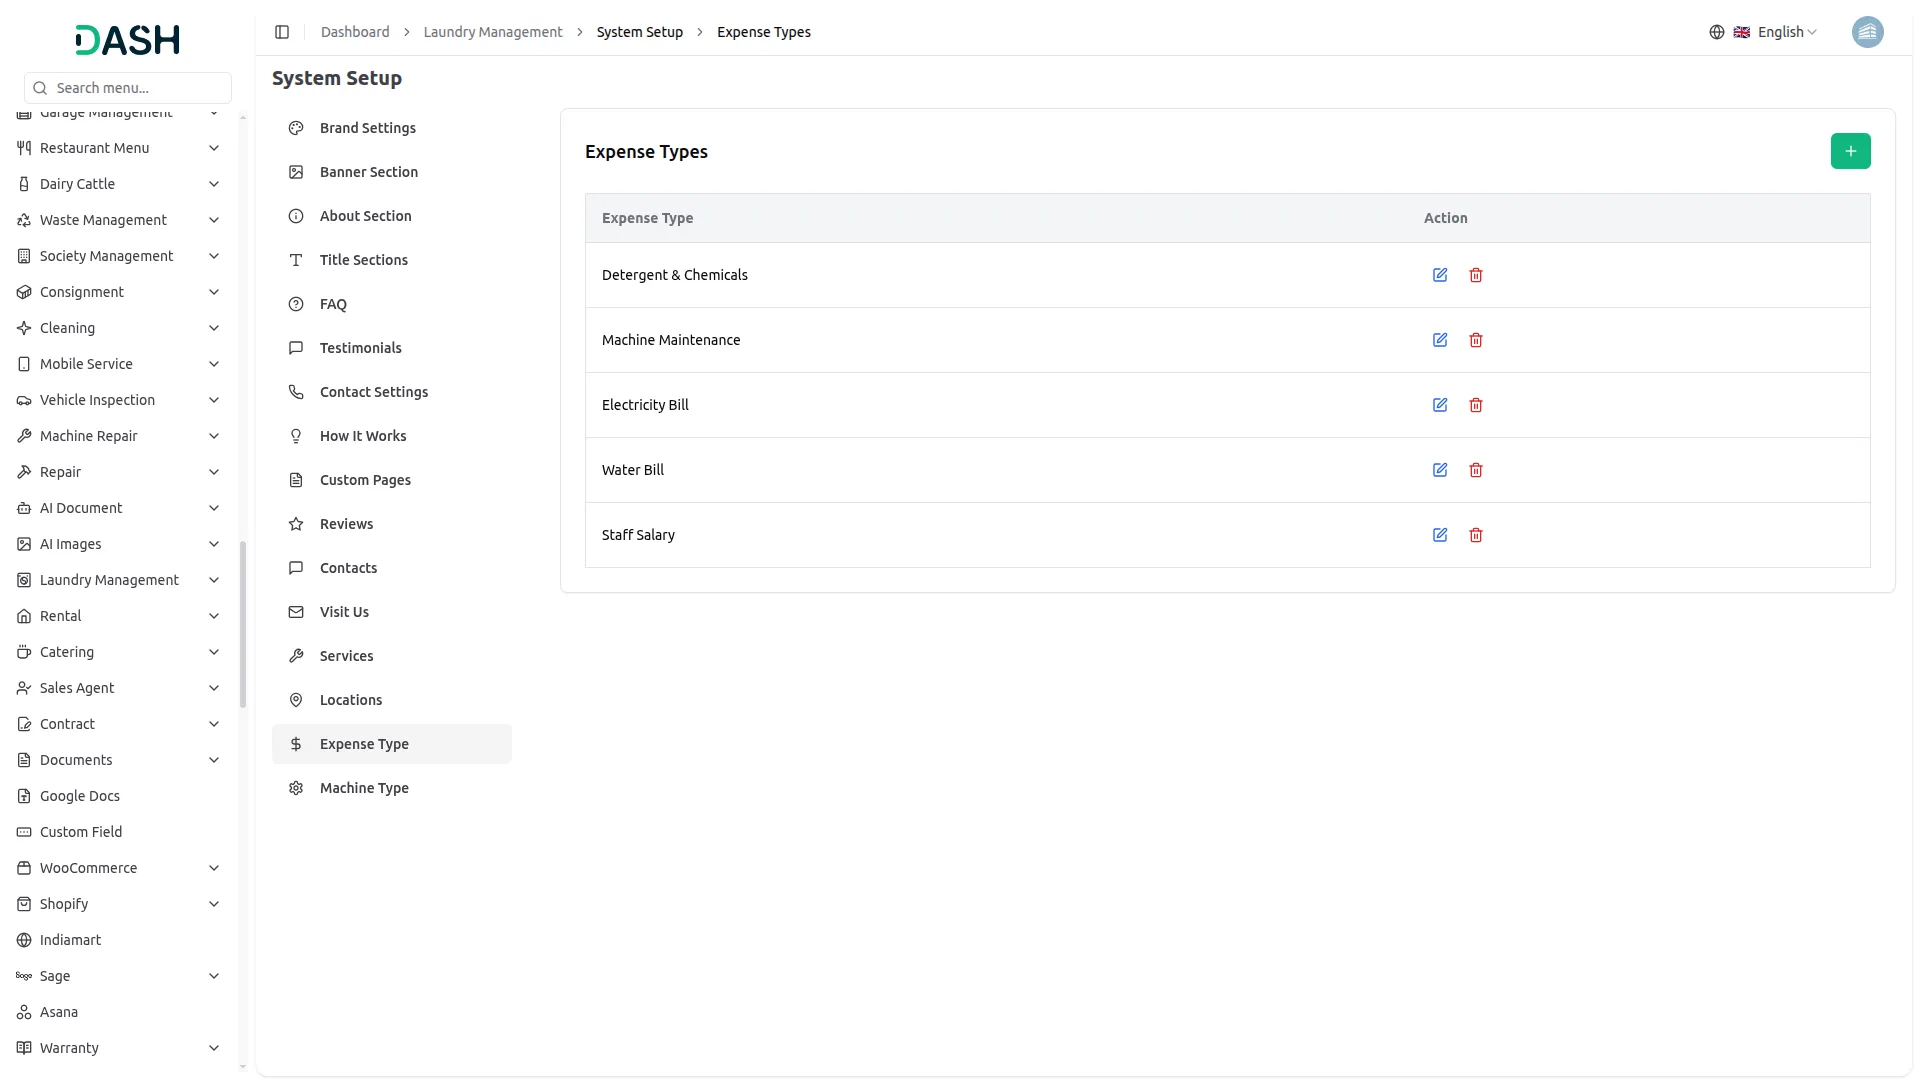The width and height of the screenshot is (1920, 1080).
Task: Delete the Machine Maintenance row
Action: point(1476,340)
